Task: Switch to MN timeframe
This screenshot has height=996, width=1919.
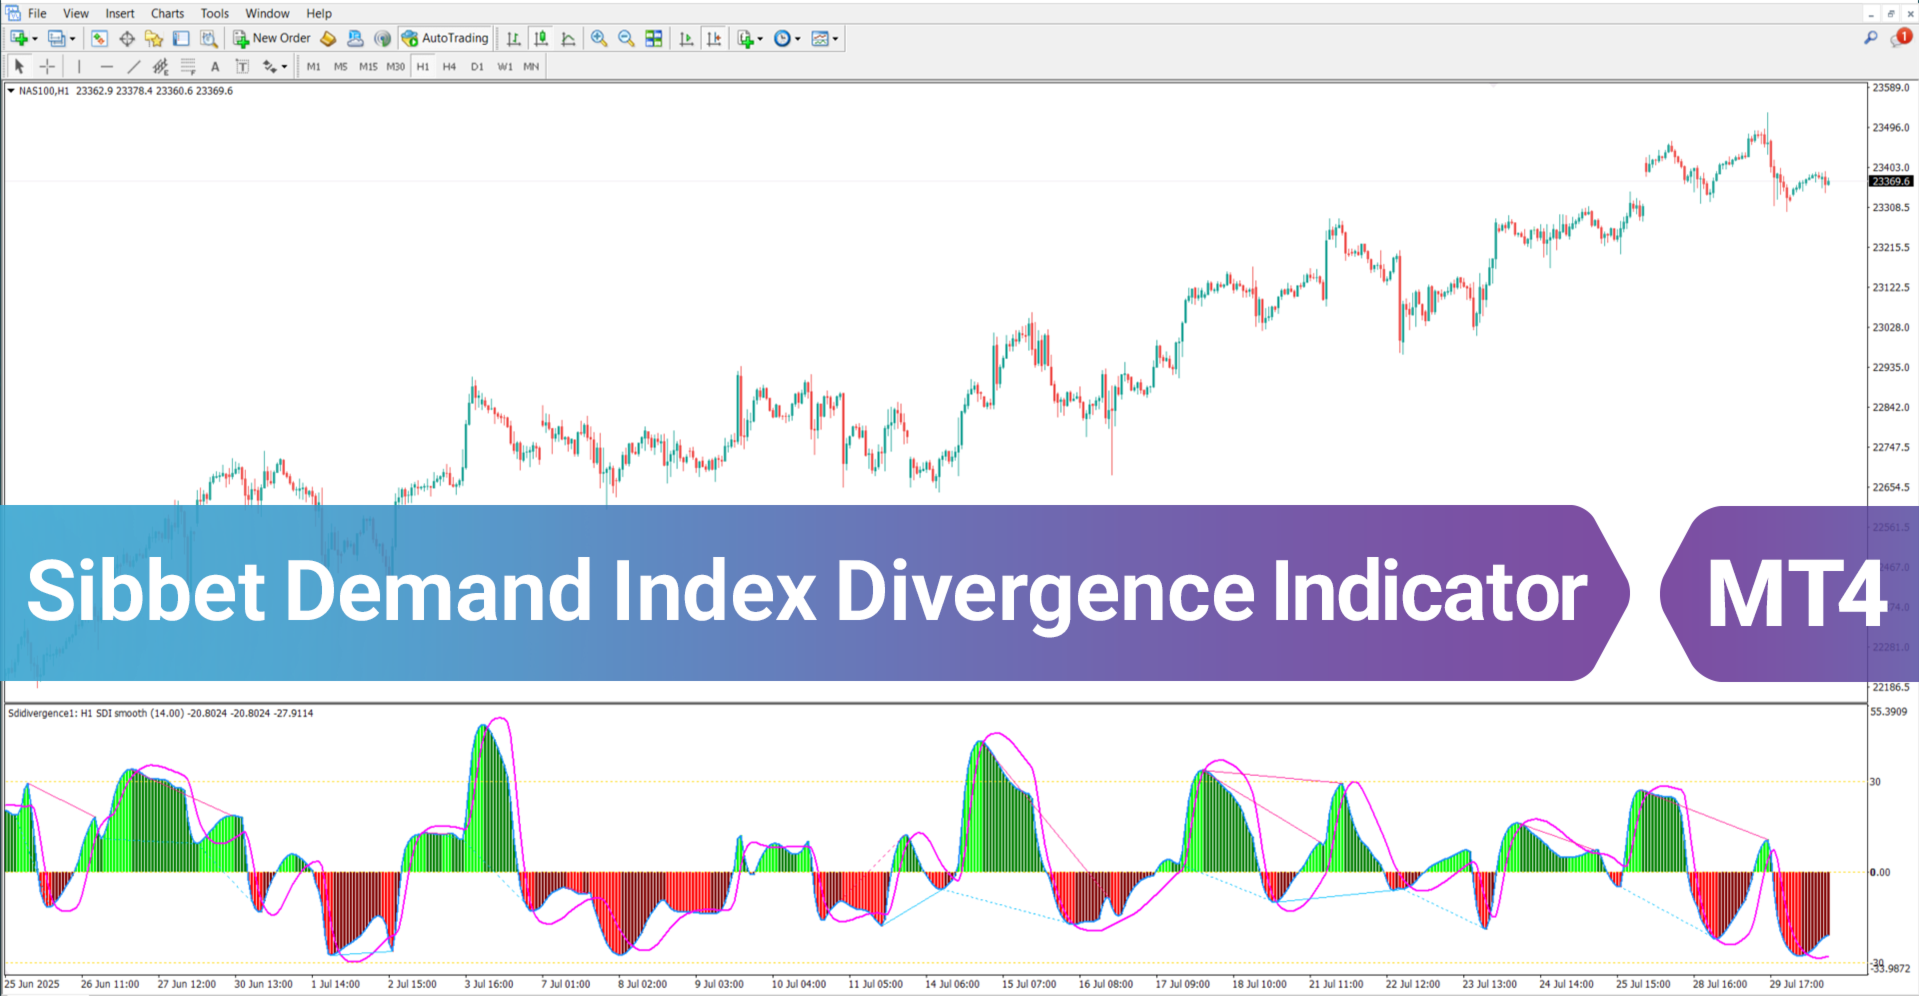Action: (531, 67)
